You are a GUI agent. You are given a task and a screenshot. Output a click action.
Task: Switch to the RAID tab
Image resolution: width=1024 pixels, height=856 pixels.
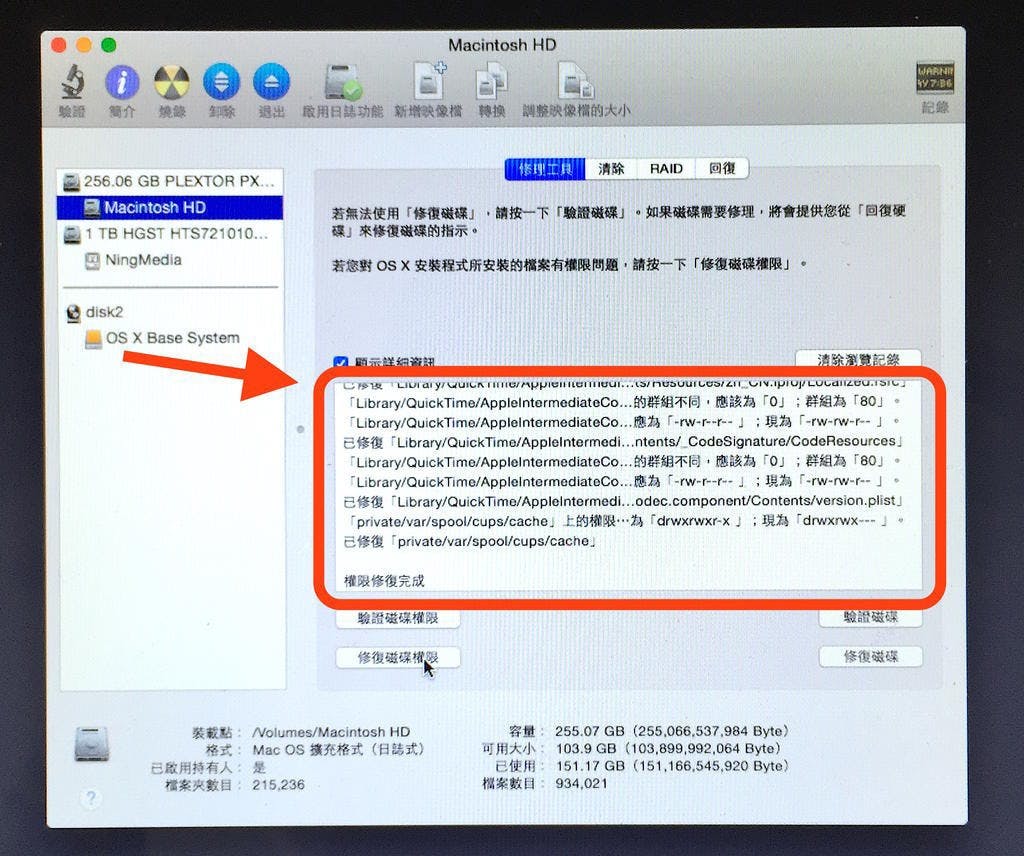(x=666, y=169)
